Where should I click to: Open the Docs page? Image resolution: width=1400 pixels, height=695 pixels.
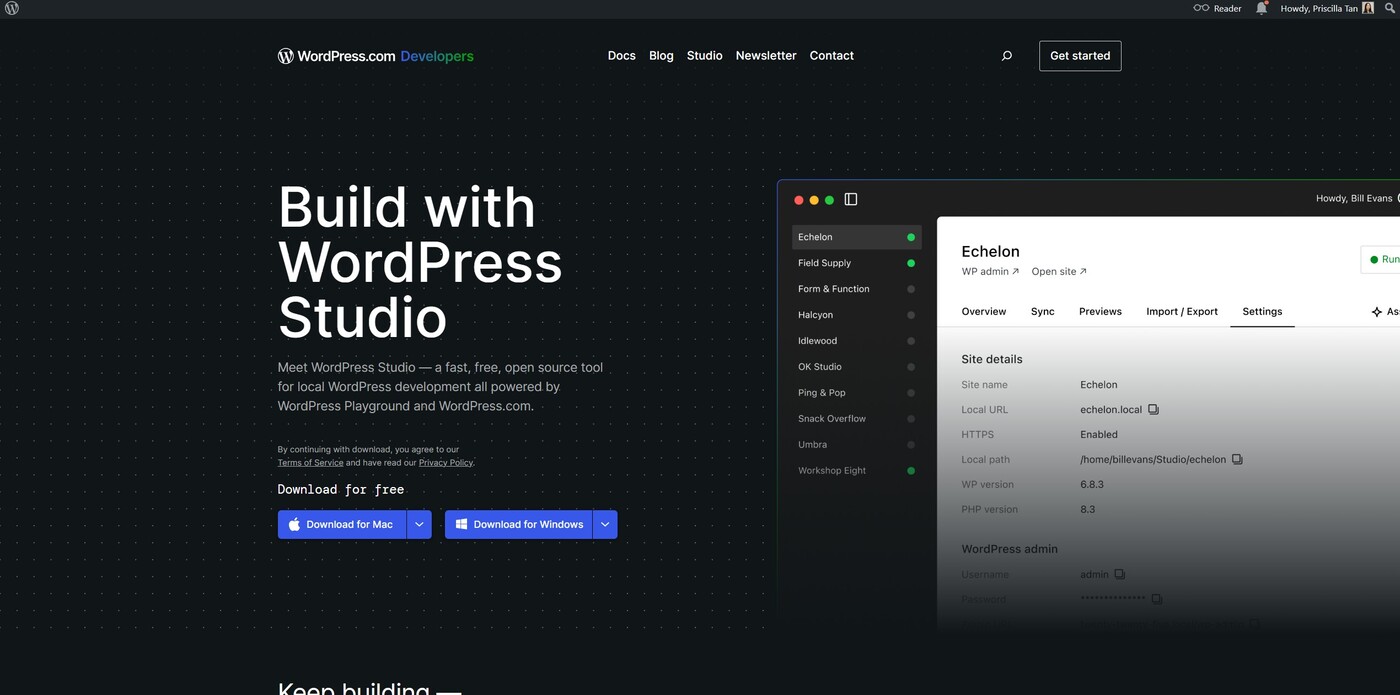(x=621, y=55)
